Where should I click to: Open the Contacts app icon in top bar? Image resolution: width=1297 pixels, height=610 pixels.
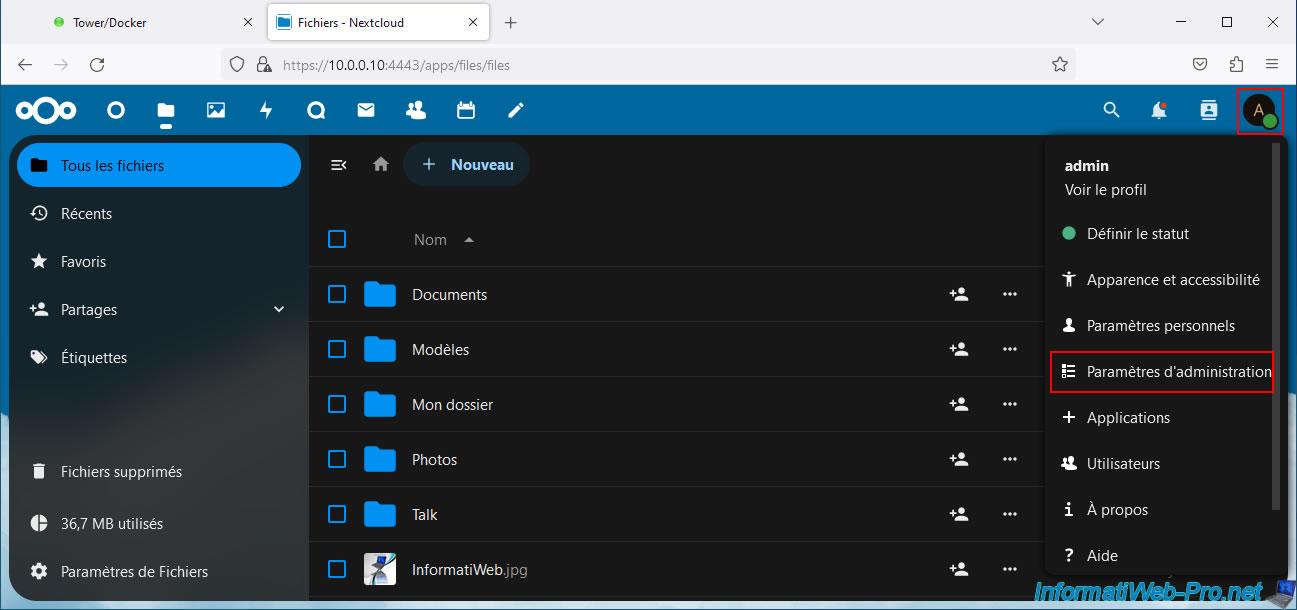(x=416, y=111)
